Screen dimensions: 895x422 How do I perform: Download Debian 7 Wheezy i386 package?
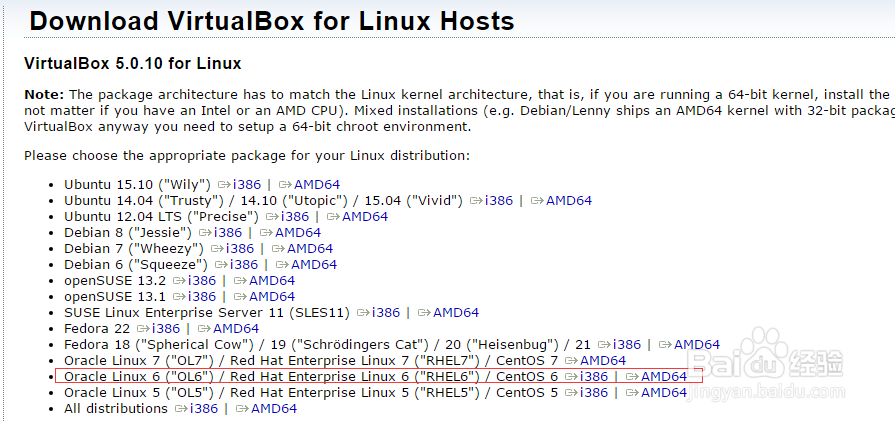[240, 248]
